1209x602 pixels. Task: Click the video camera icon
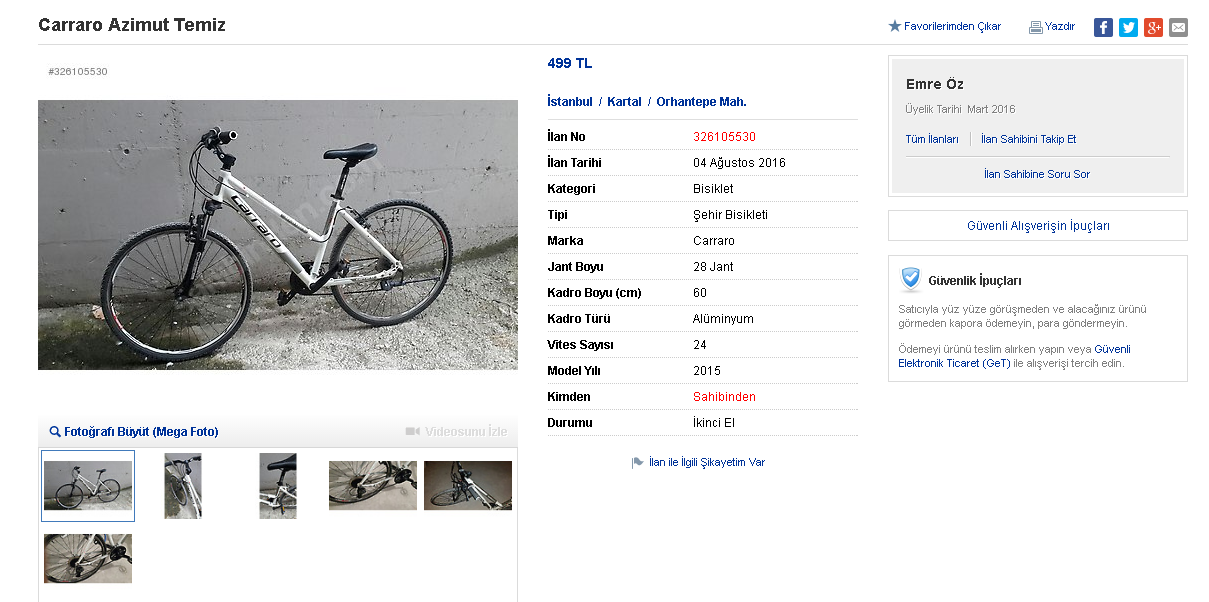[413, 432]
